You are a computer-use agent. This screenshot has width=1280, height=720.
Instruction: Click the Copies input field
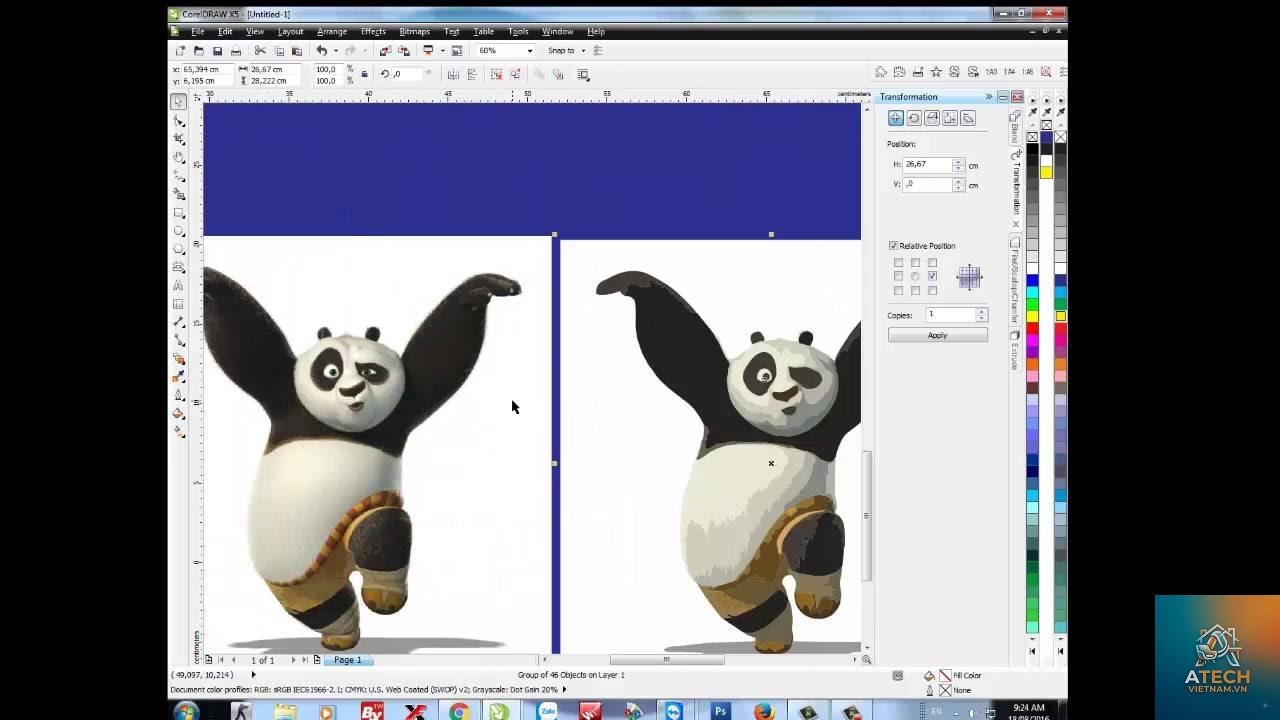coord(950,314)
